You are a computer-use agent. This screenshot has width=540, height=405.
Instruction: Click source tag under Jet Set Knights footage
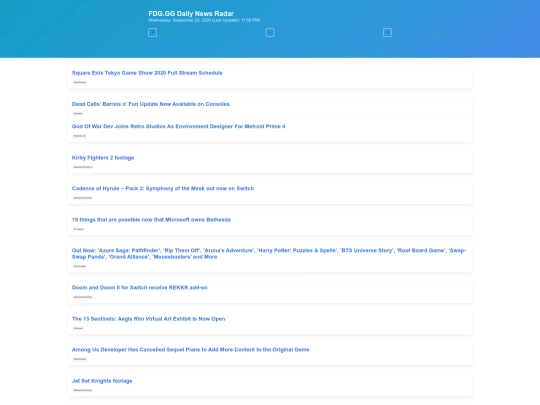[x=83, y=390]
